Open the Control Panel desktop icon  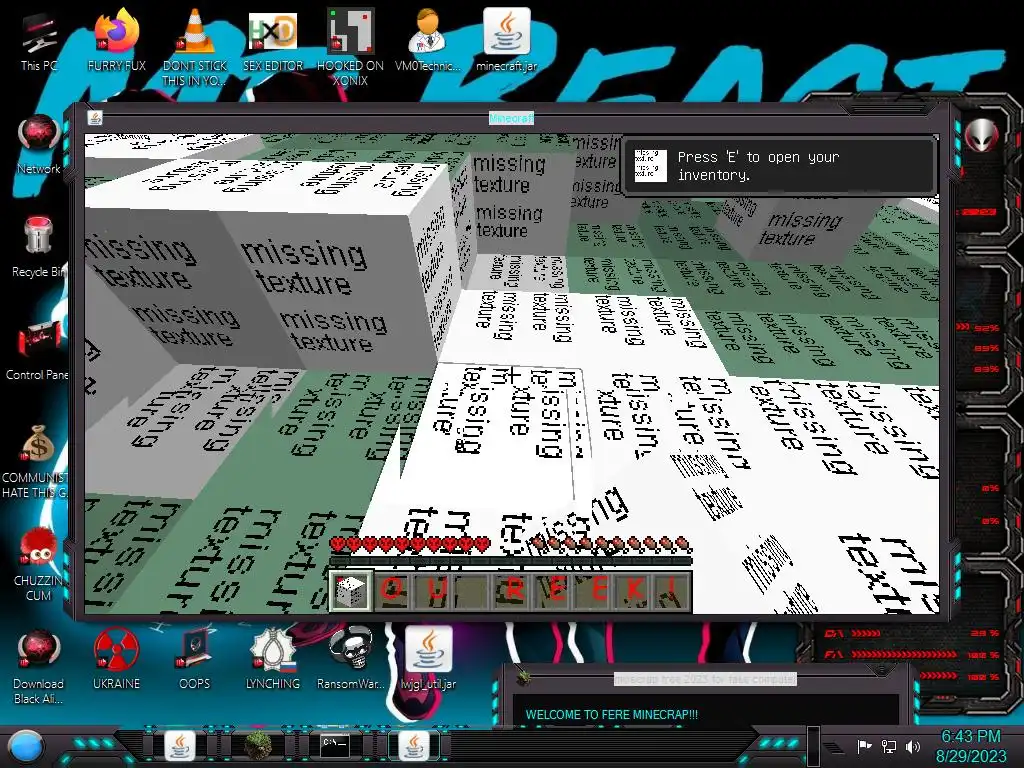37,351
